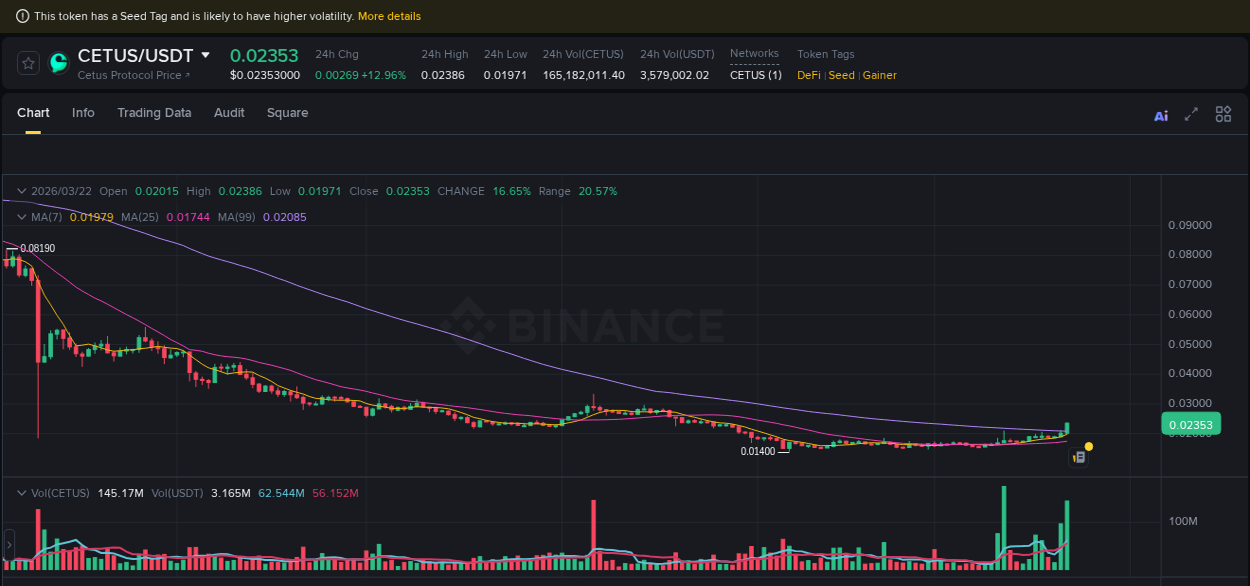Screen dimensions: 1250x586
Task: Expand the Networks CETUS (1) selector
Action: (755, 74)
